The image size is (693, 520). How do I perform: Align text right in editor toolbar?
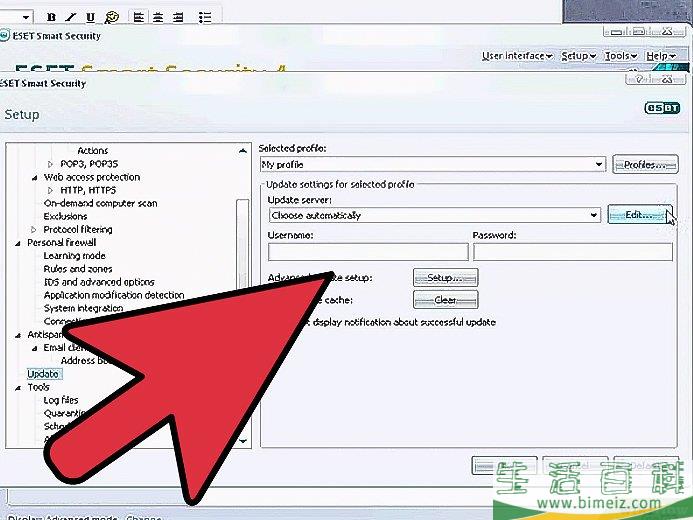178,17
